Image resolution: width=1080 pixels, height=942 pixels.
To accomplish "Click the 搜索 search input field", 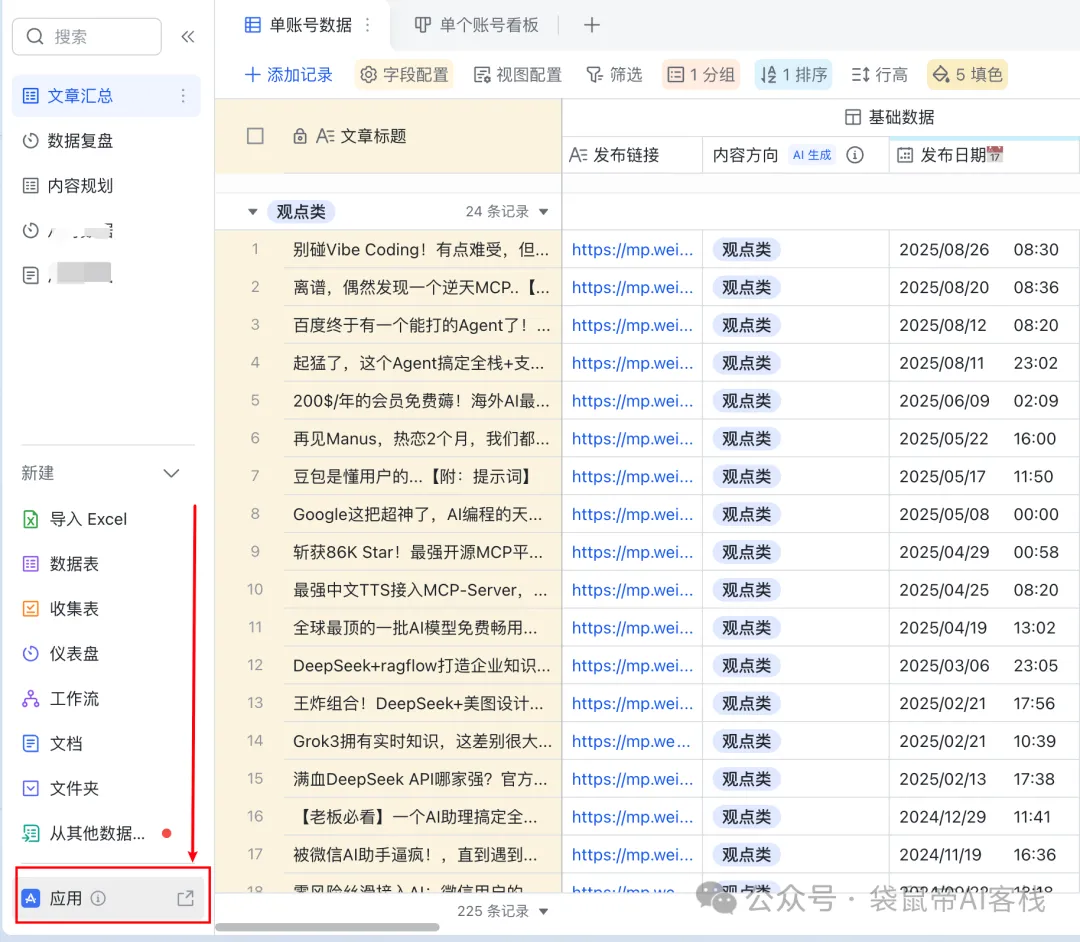I will click(87, 36).
